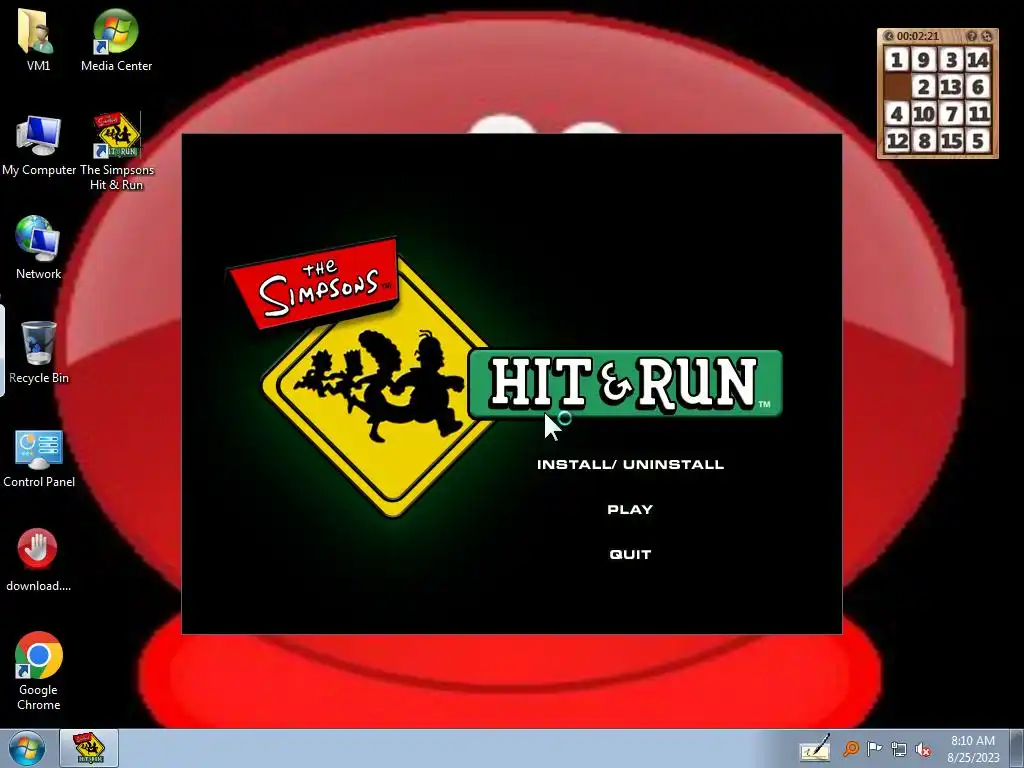Choose QUIT in the launcher menu
This screenshot has height=768, width=1024.
(x=630, y=554)
